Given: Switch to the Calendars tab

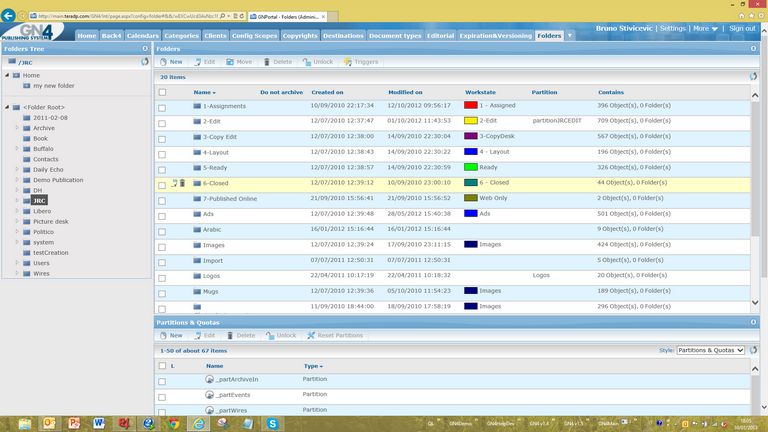Looking at the screenshot, I should (143, 35).
